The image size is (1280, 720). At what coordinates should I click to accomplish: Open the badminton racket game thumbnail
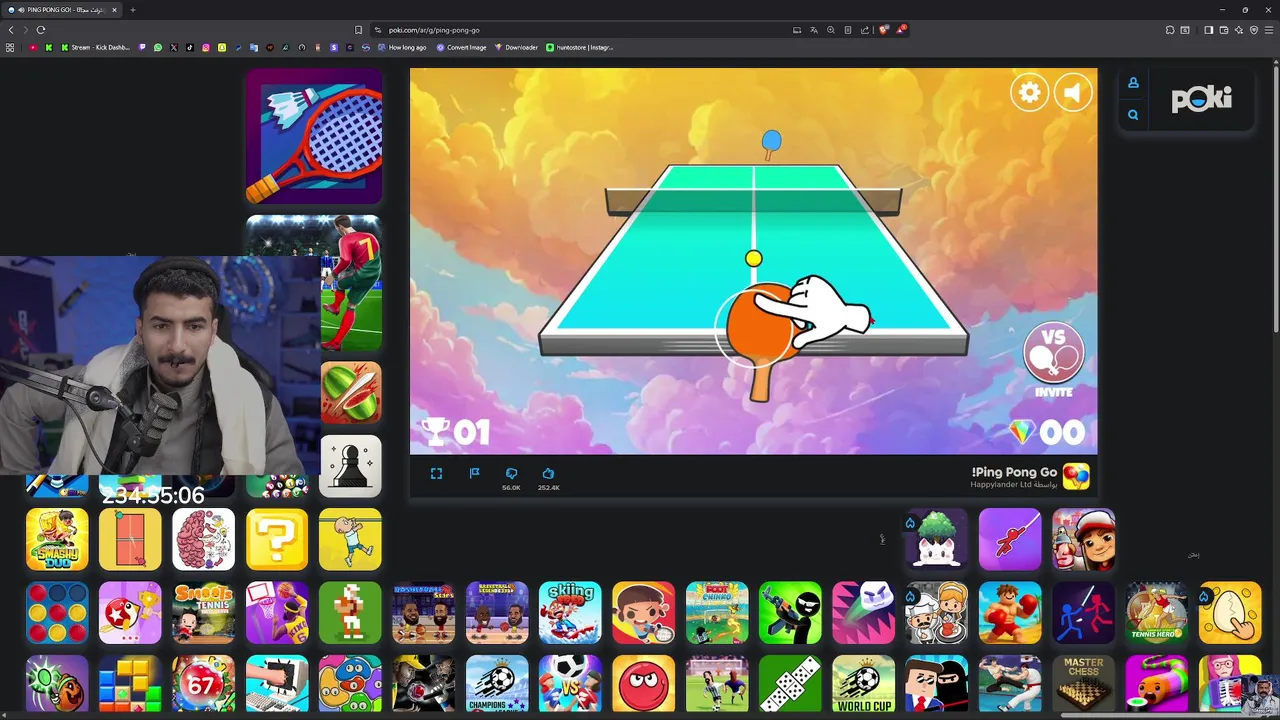click(314, 136)
